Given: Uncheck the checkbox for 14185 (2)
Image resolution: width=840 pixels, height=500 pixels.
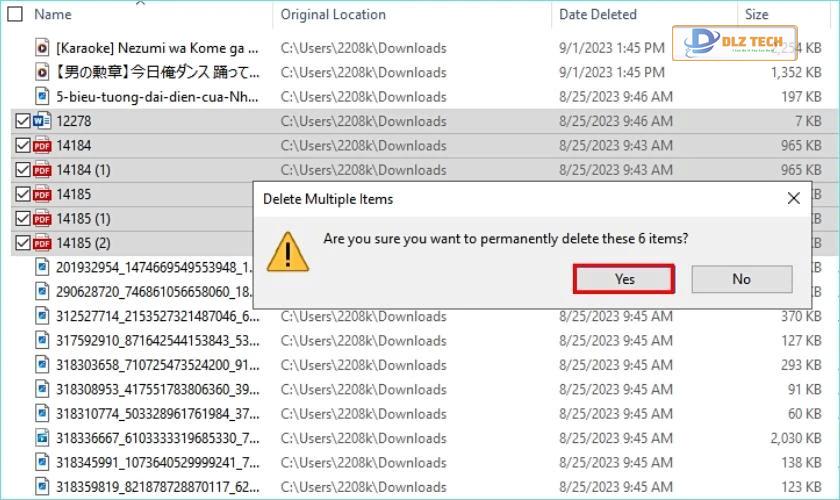Looking at the screenshot, I should 22,243.
